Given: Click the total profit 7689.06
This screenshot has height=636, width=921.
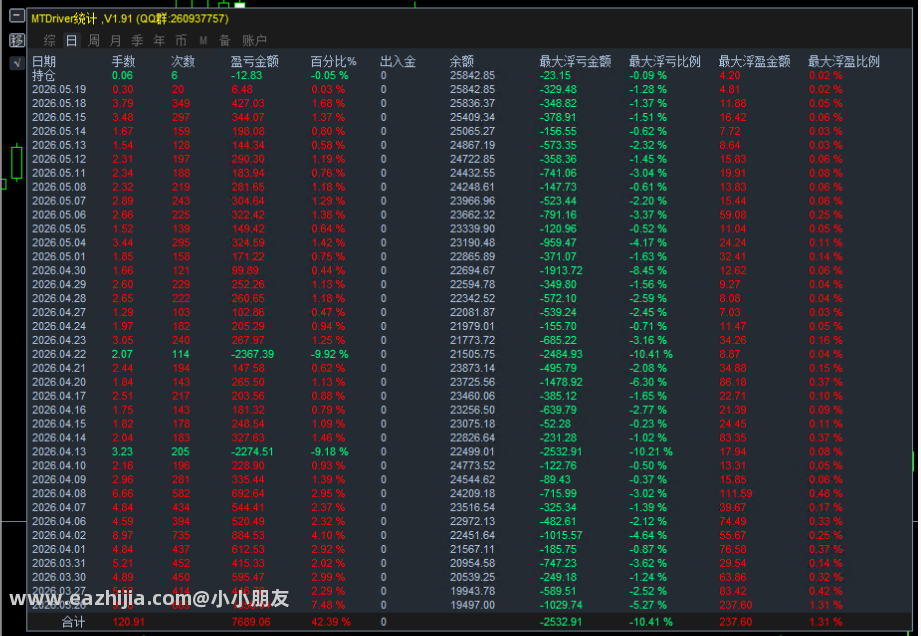Looking at the screenshot, I should [x=251, y=622].
